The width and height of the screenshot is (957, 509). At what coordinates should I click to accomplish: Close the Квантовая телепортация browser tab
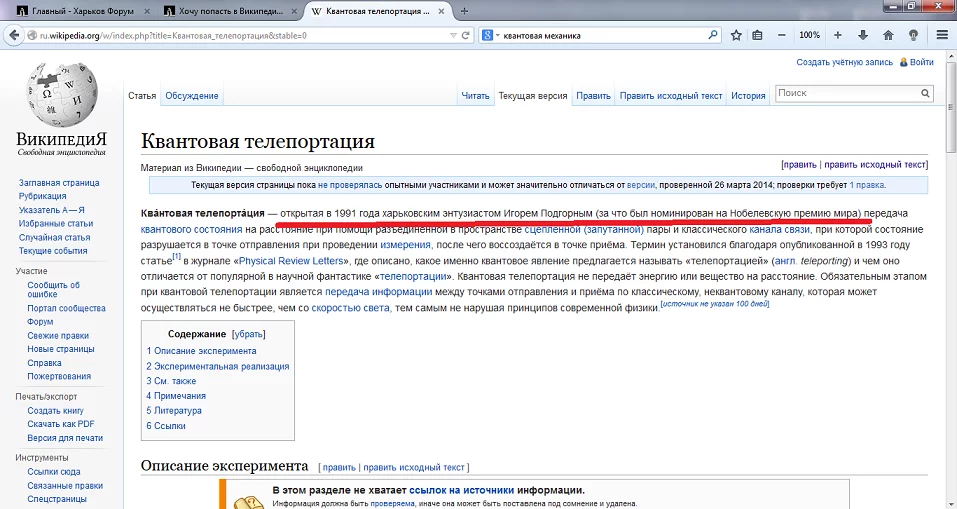pyautogui.click(x=441, y=11)
